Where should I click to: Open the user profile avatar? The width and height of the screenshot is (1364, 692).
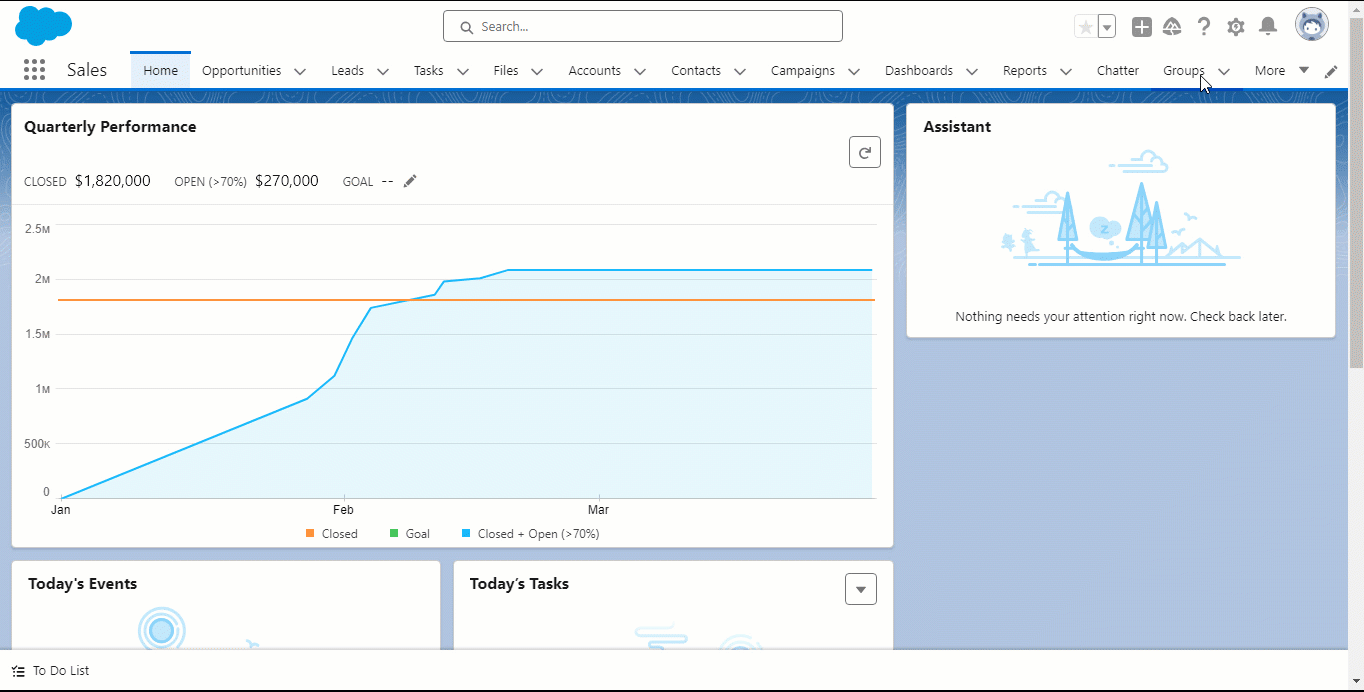[1312, 25]
